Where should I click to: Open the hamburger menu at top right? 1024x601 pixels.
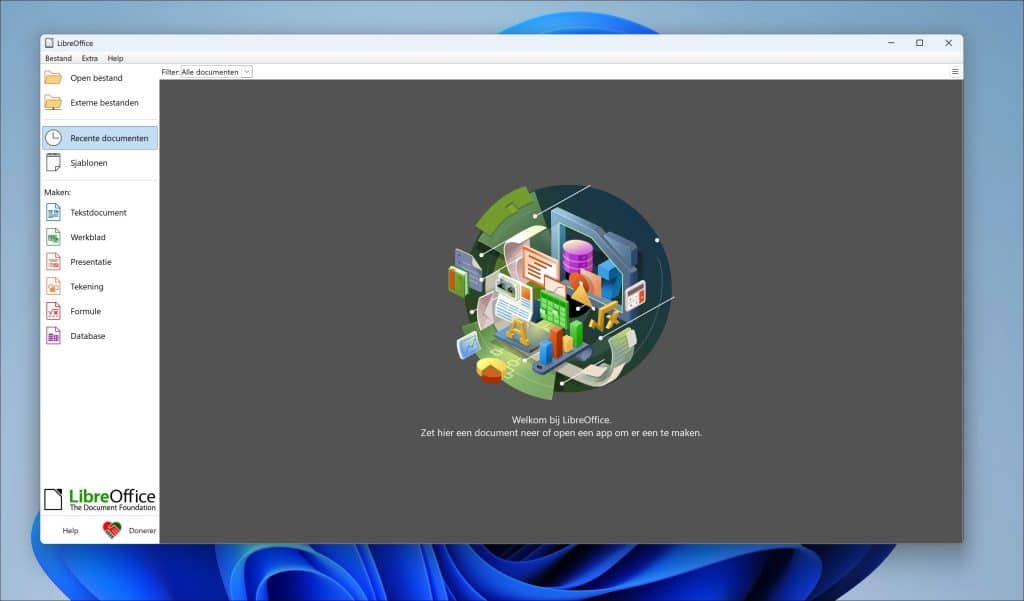pos(955,72)
